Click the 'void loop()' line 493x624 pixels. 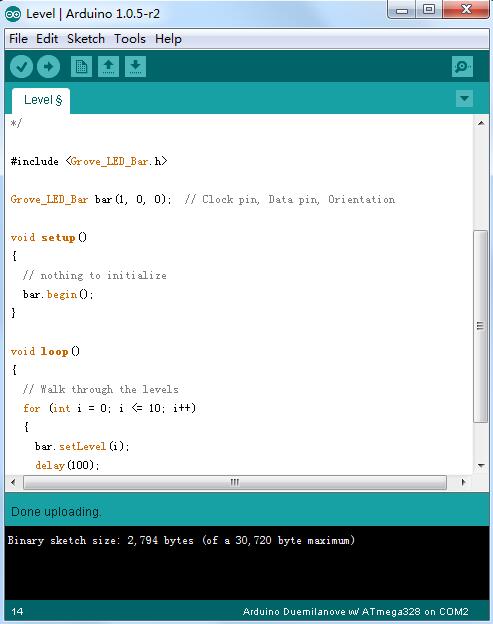(x=45, y=351)
